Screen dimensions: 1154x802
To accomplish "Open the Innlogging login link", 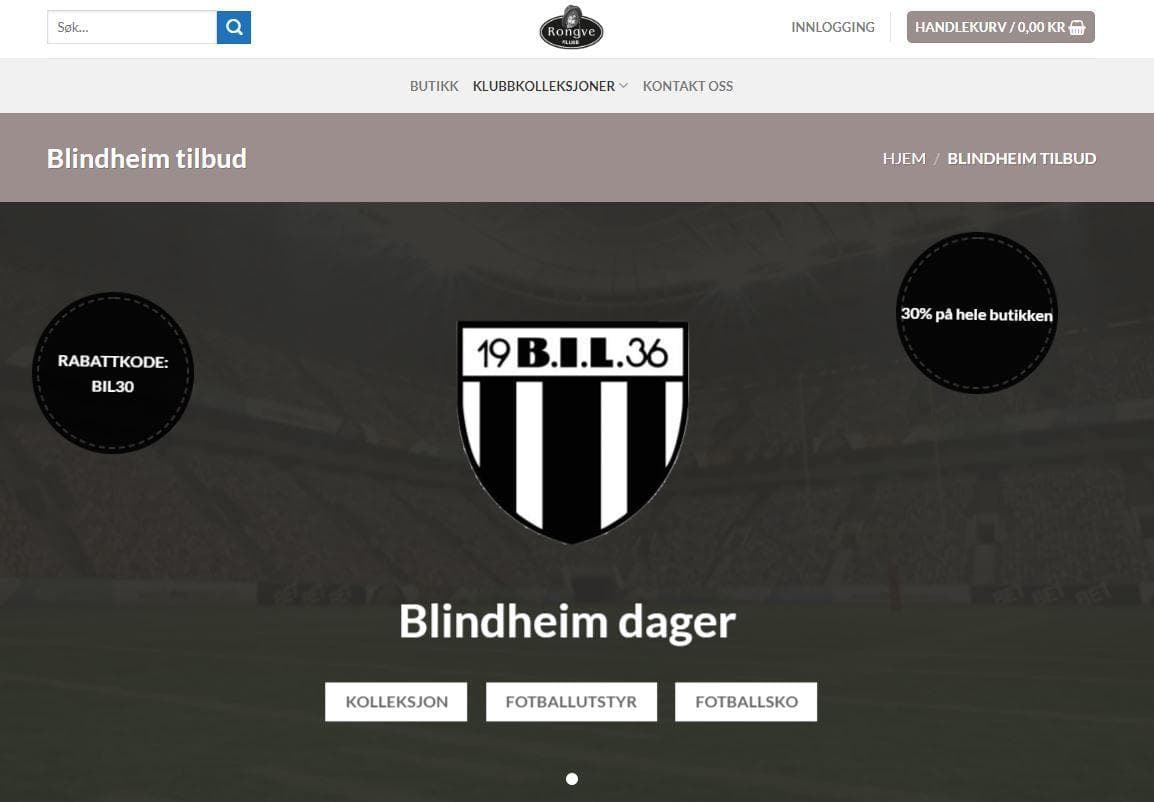I will point(833,27).
